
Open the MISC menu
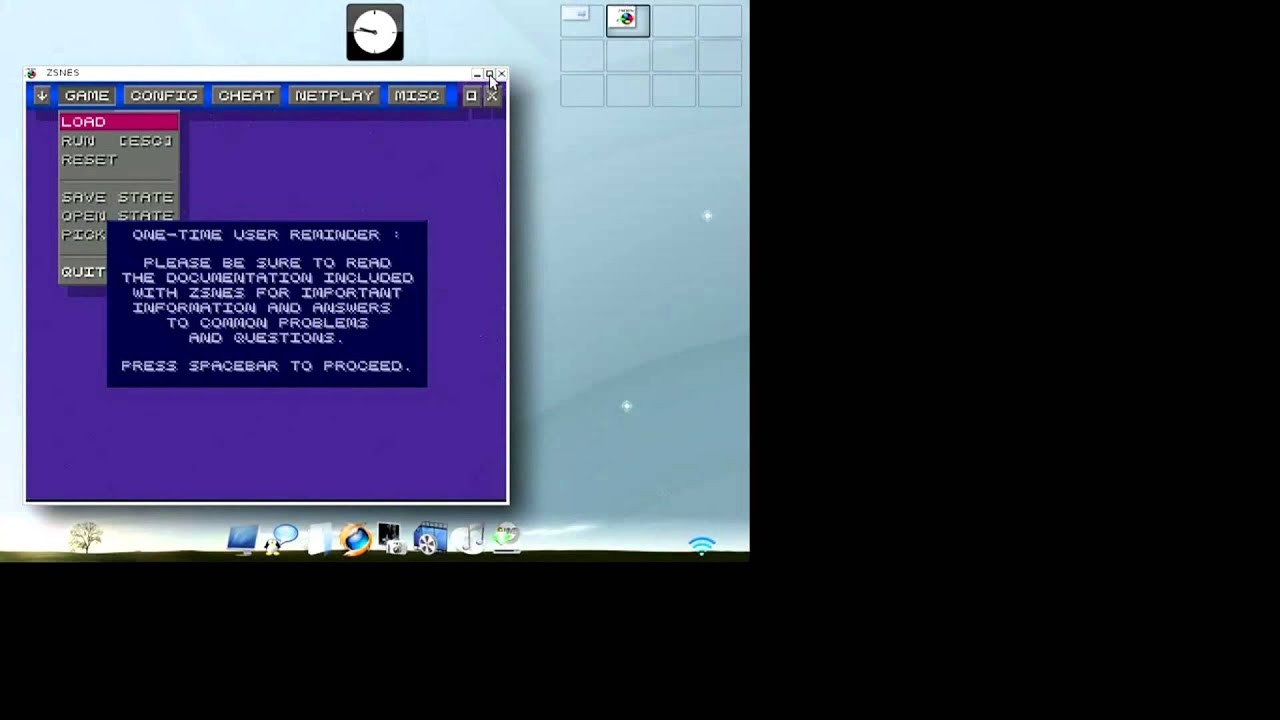[417, 96]
